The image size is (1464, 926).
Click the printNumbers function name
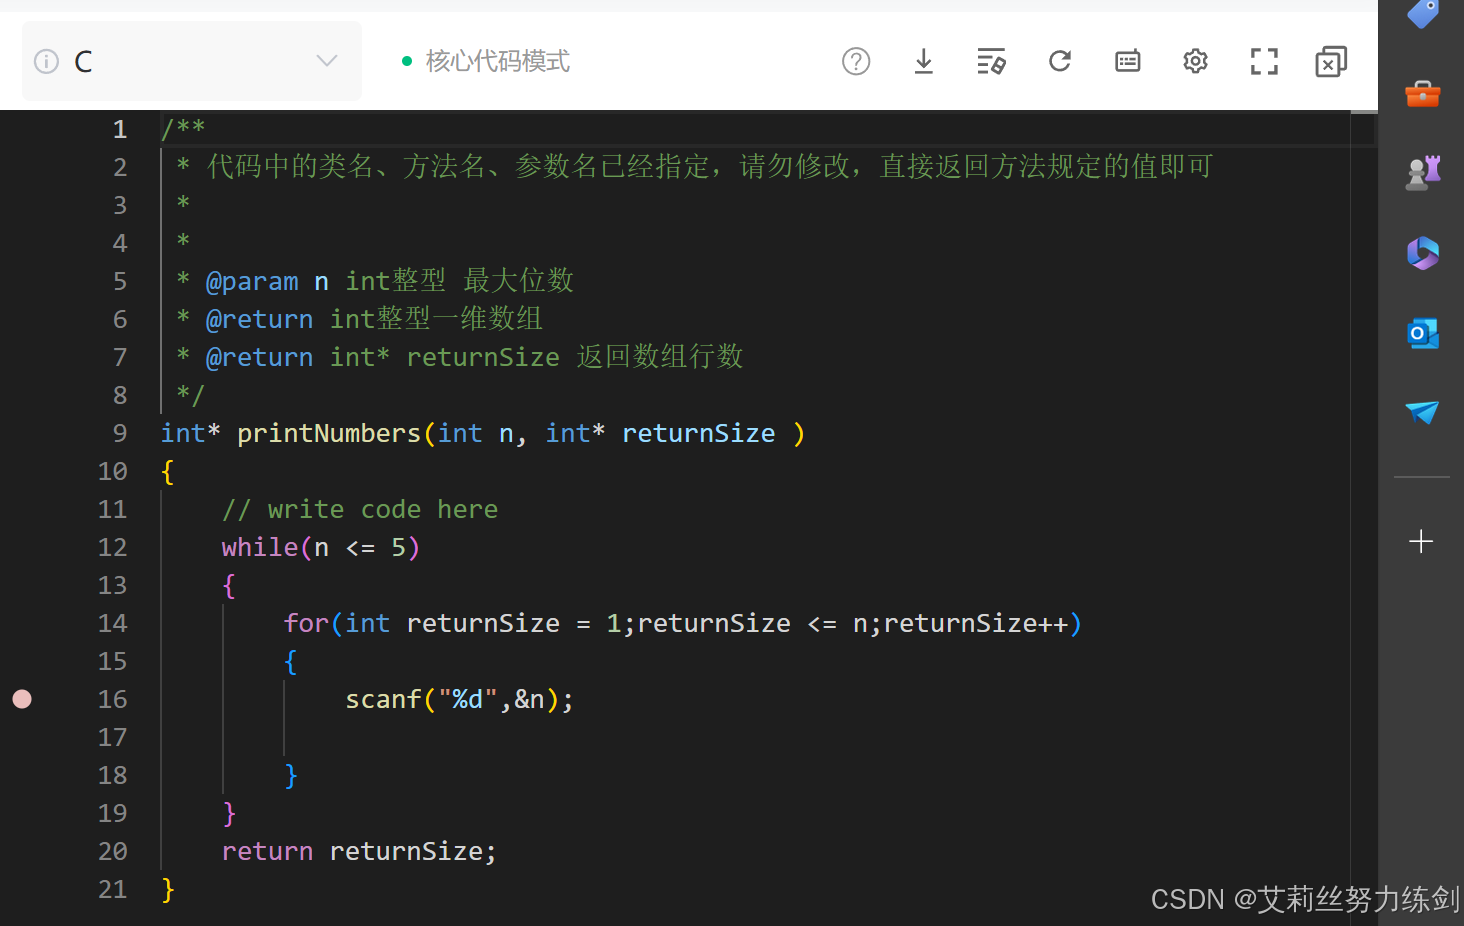pos(329,433)
